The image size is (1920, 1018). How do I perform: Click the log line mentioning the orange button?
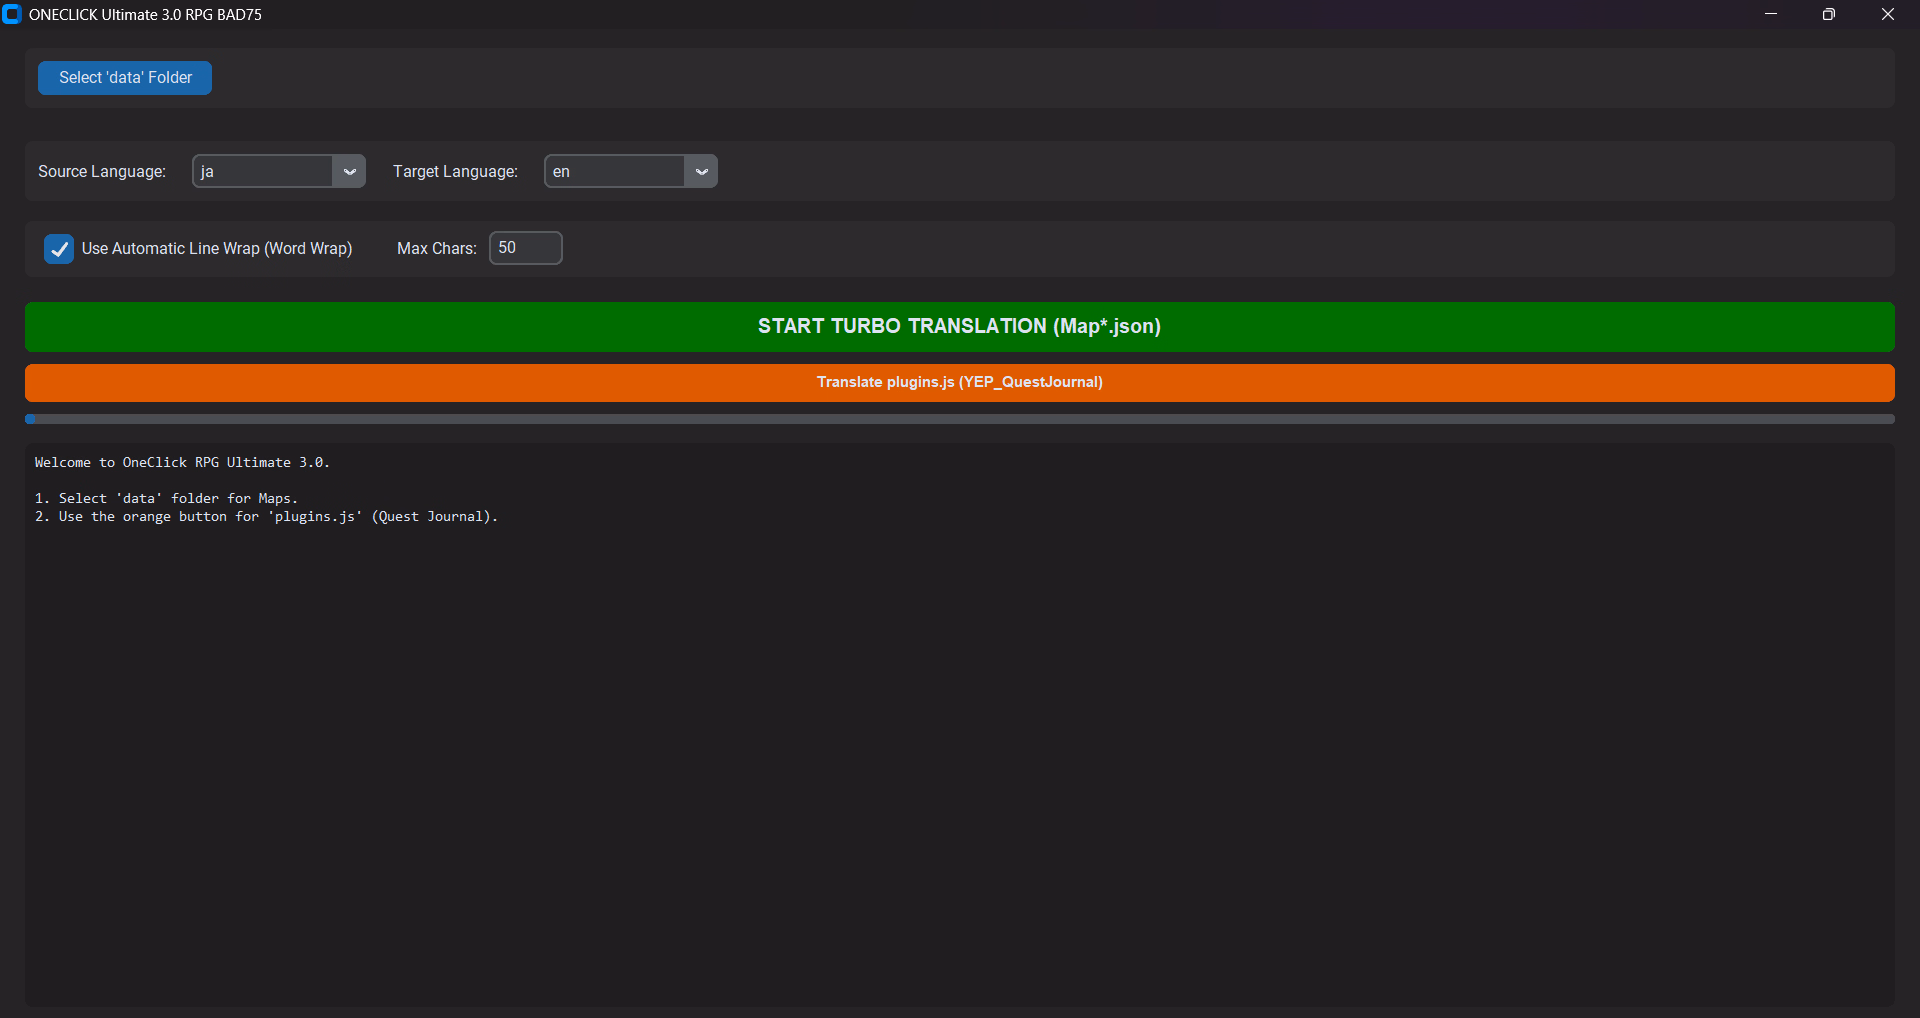pos(266,516)
